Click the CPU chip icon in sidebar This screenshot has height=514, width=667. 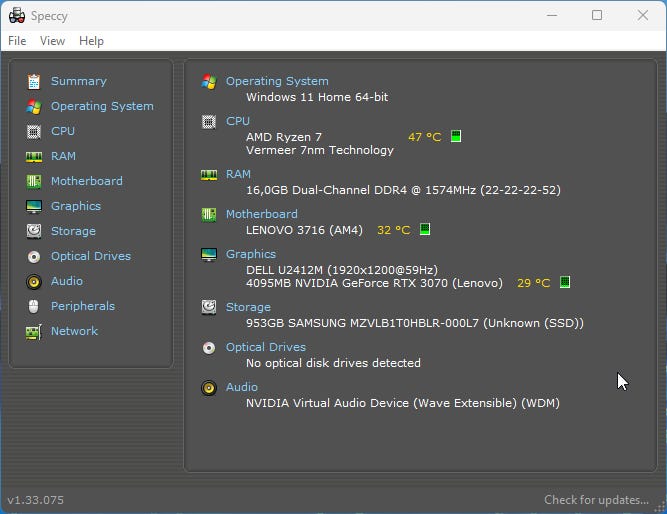pos(34,131)
